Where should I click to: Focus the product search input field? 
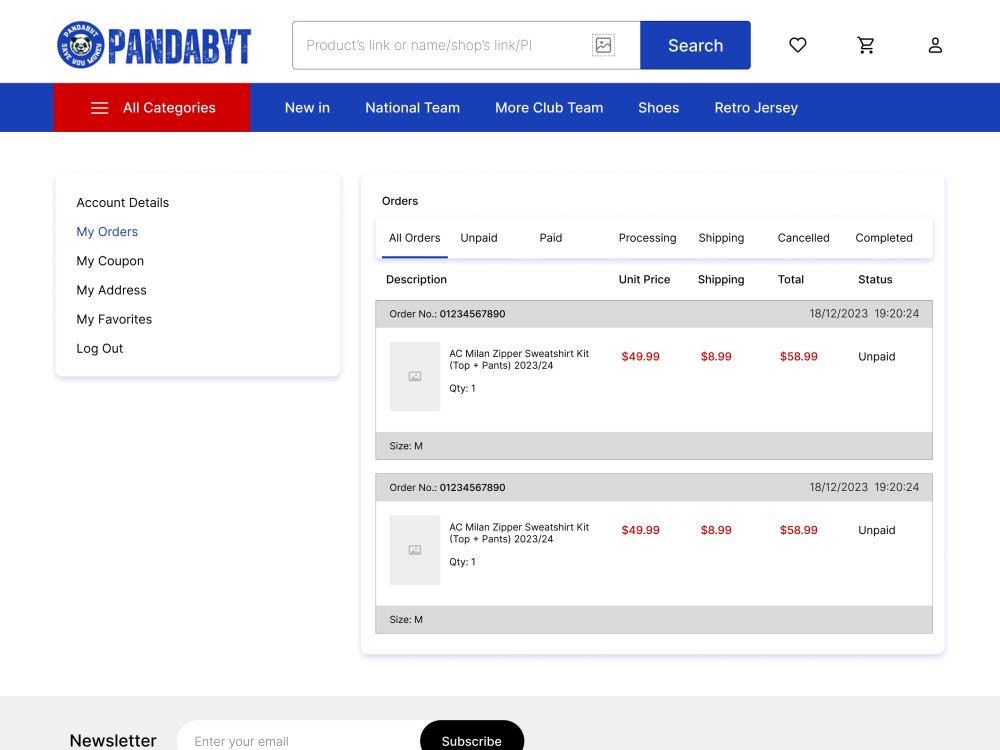[466, 45]
